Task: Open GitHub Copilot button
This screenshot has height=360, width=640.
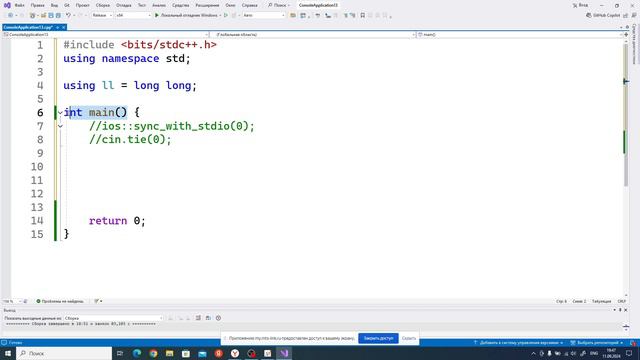Action: click(603, 15)
